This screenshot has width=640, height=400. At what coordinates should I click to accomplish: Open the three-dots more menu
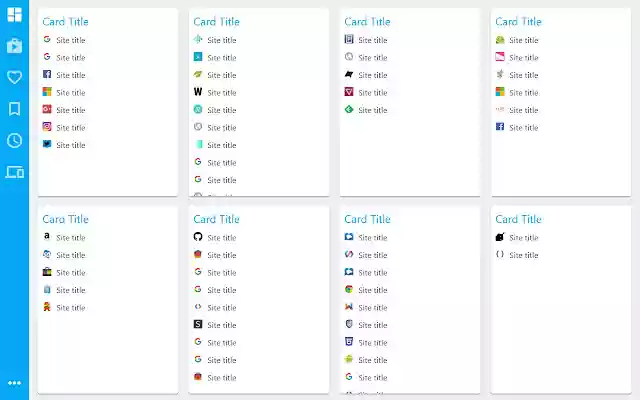(14, 382)
